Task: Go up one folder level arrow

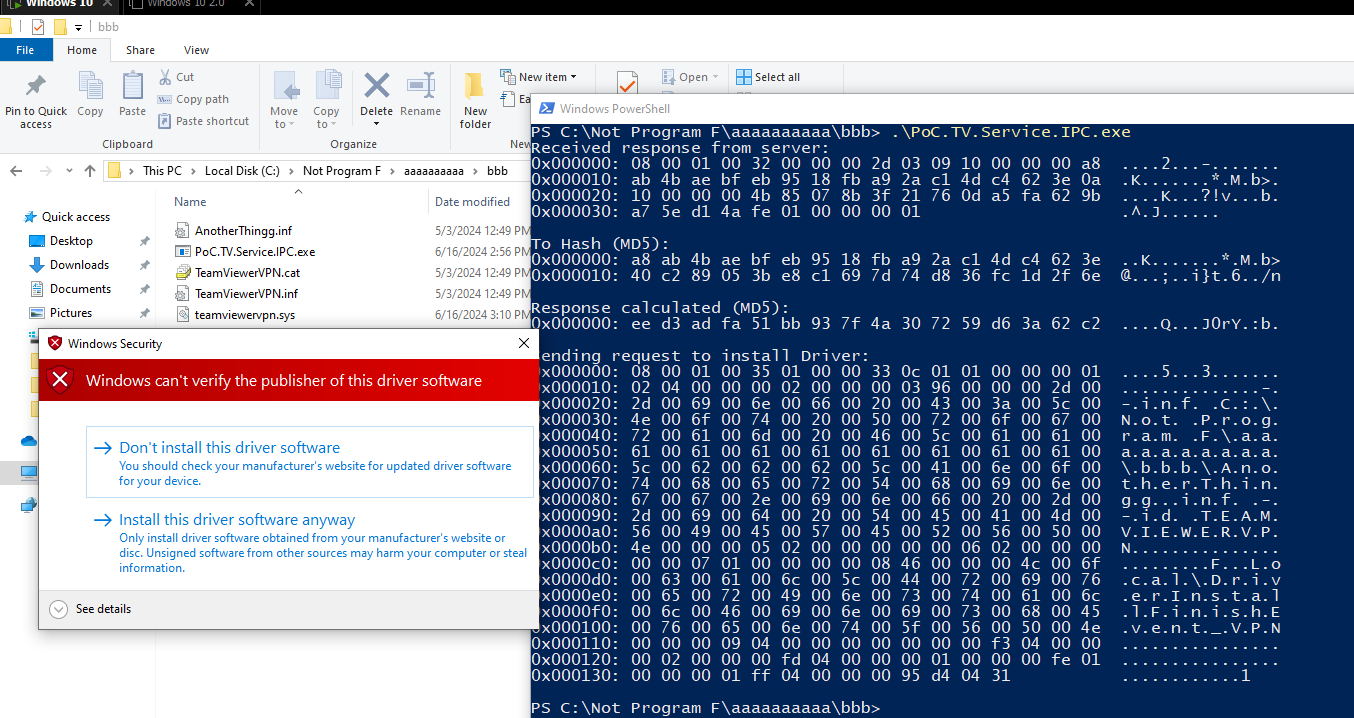Action: pyautogui.click(x=90, y=171)
